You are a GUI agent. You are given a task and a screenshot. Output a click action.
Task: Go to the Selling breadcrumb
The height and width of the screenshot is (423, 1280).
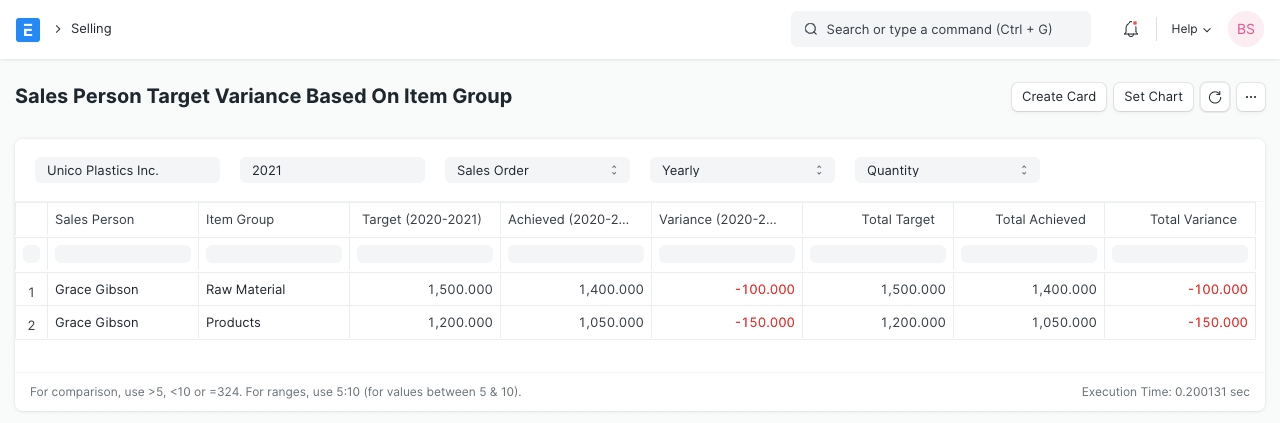point(91,29)
